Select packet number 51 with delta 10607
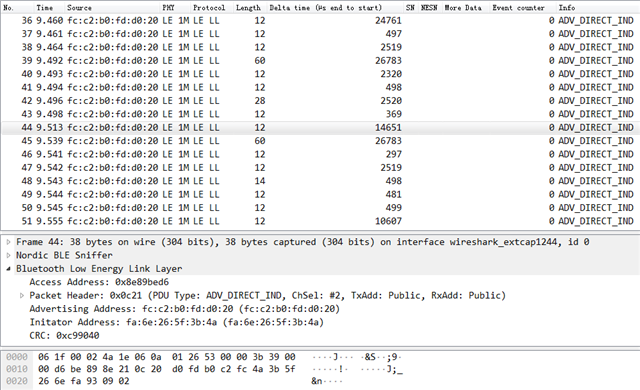 (320, 221)
